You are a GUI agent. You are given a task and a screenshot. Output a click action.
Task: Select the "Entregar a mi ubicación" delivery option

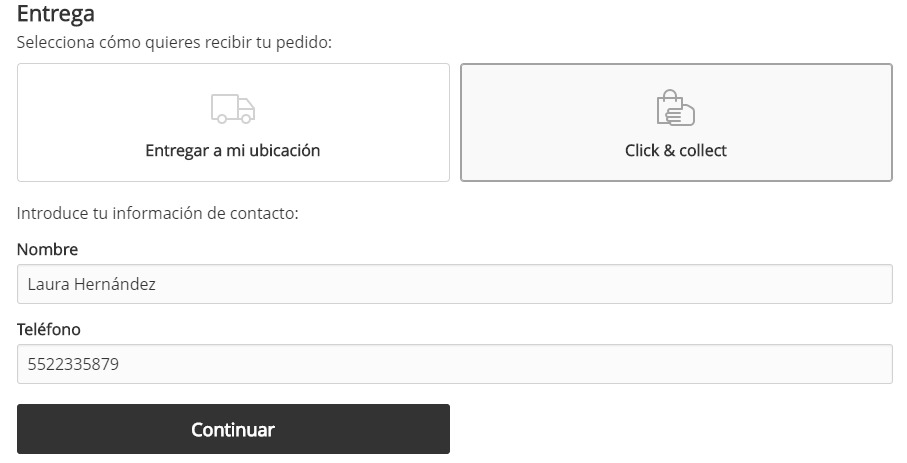233,123
